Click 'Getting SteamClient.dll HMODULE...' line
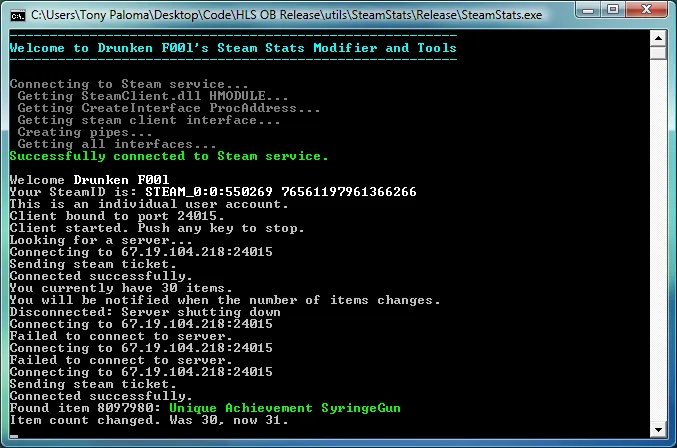677x448 pixels. tap(152, 96)
